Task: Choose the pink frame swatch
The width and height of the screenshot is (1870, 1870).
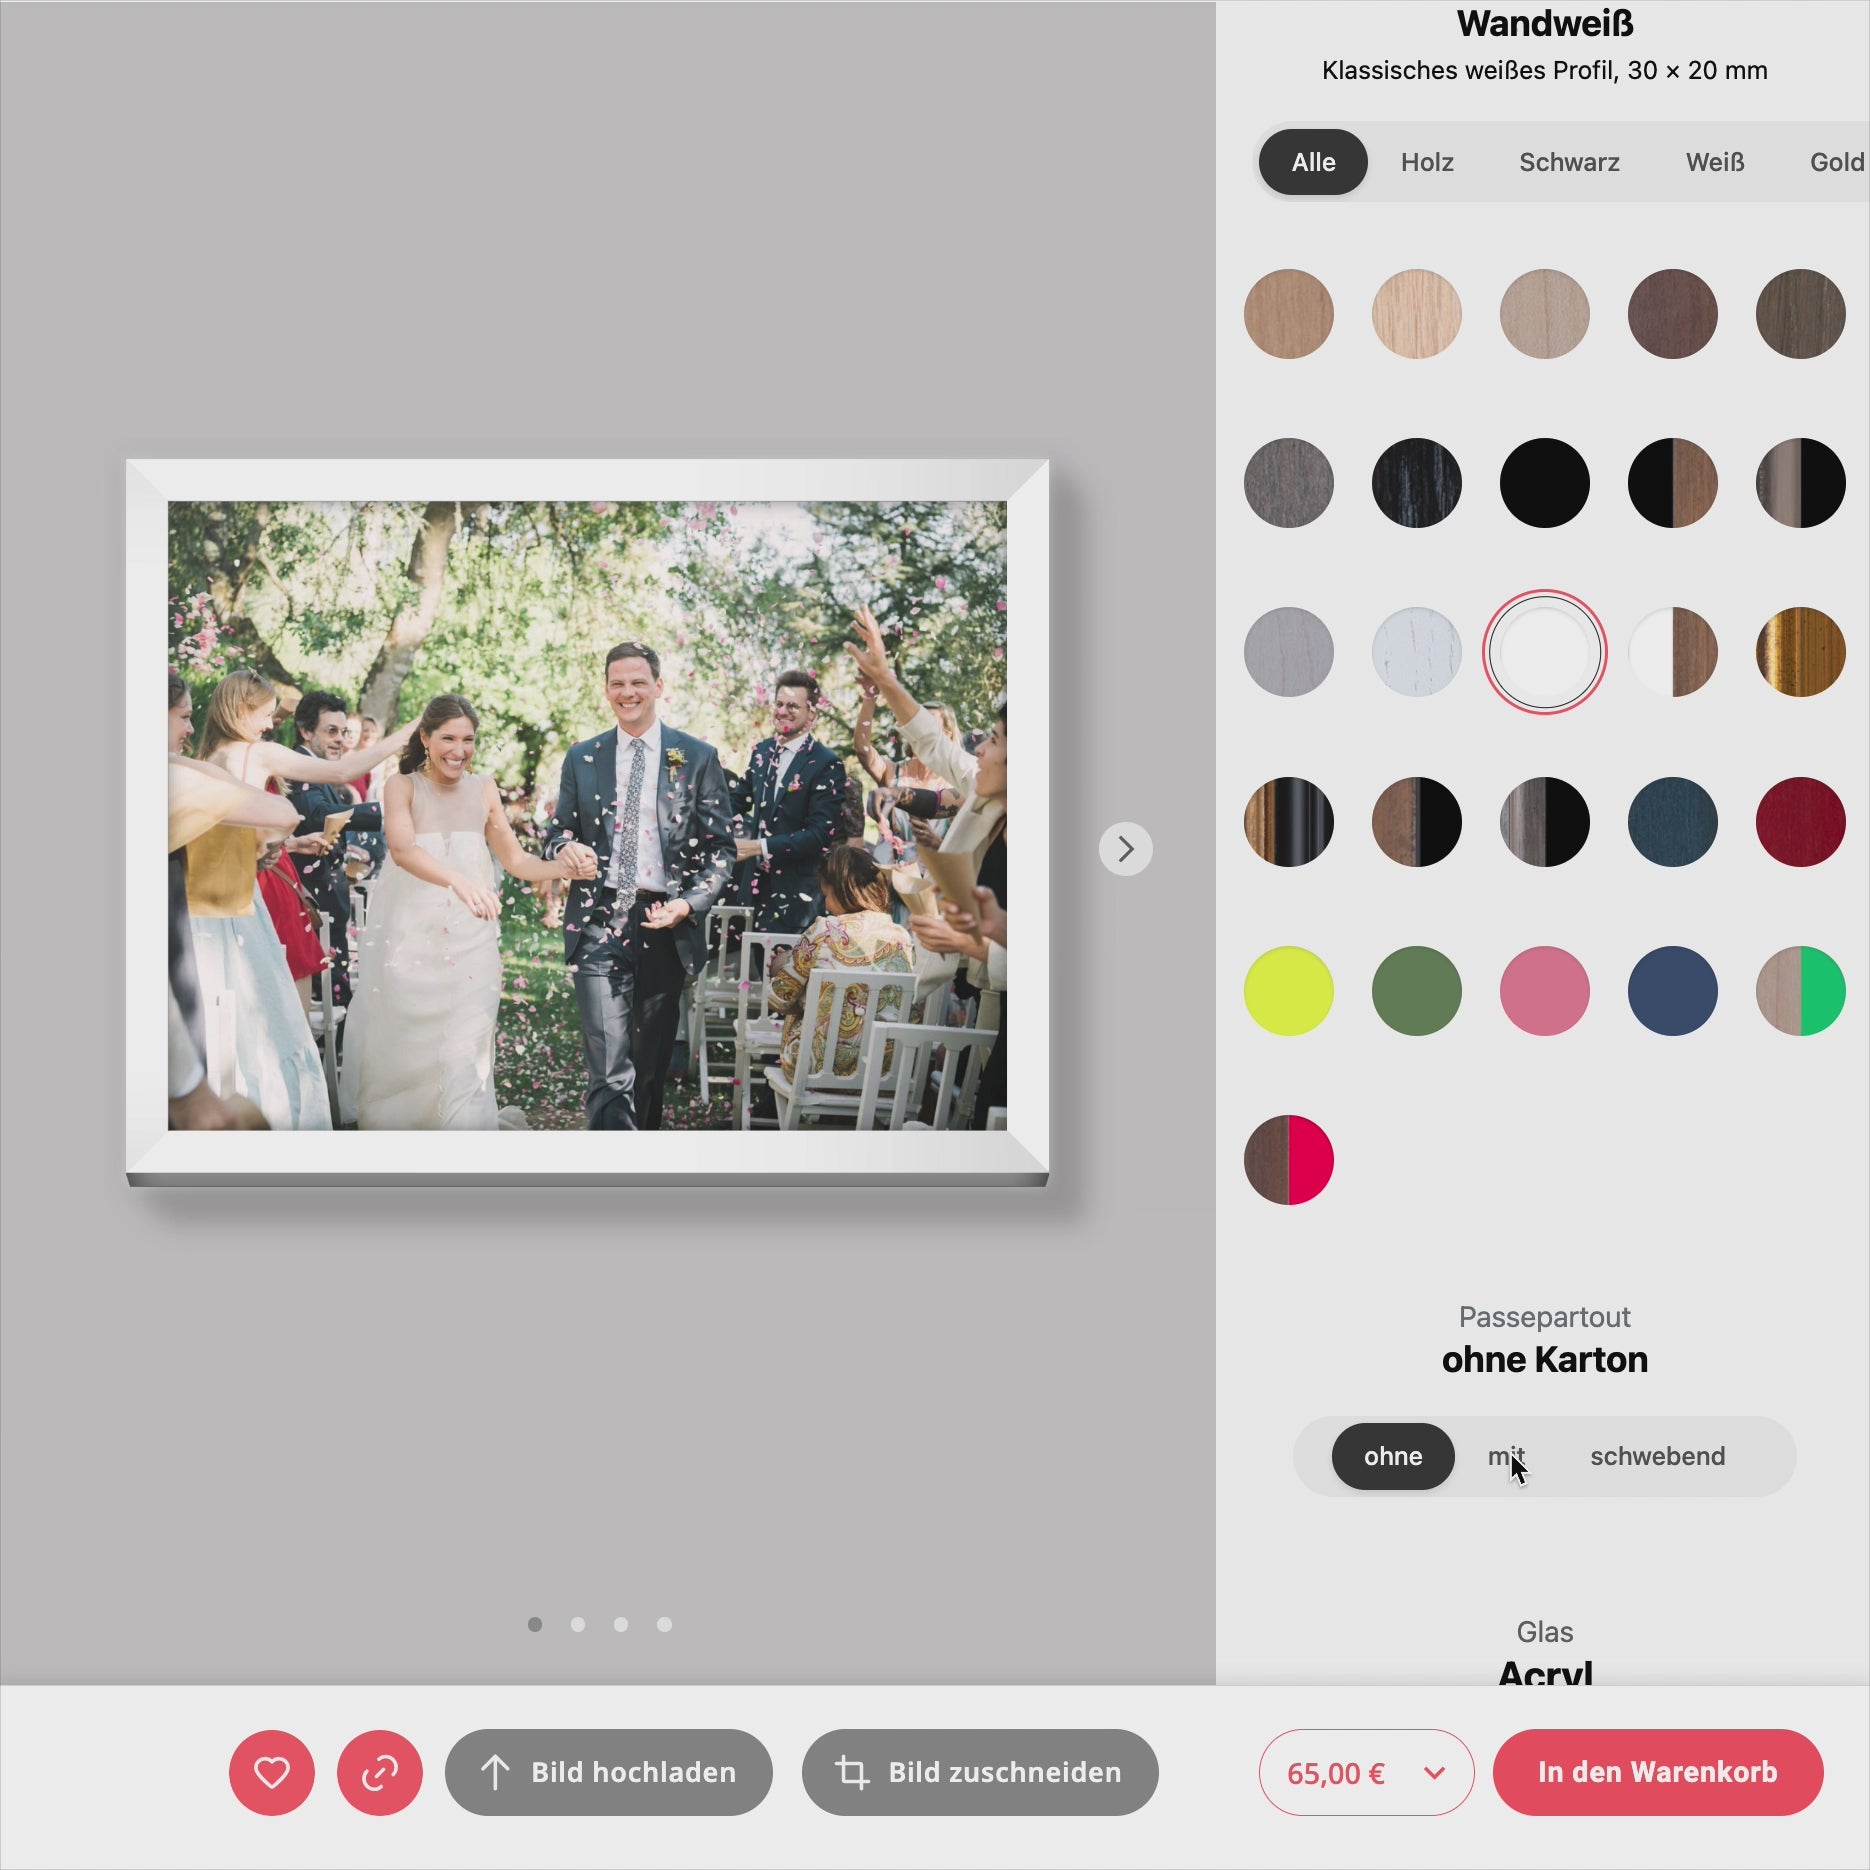Action: click(x=1545, y=991)
